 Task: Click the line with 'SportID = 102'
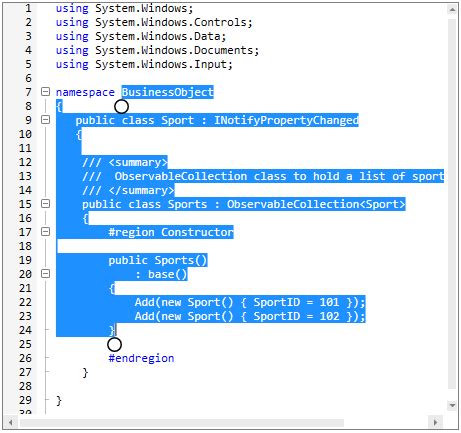tap(250, 316)
